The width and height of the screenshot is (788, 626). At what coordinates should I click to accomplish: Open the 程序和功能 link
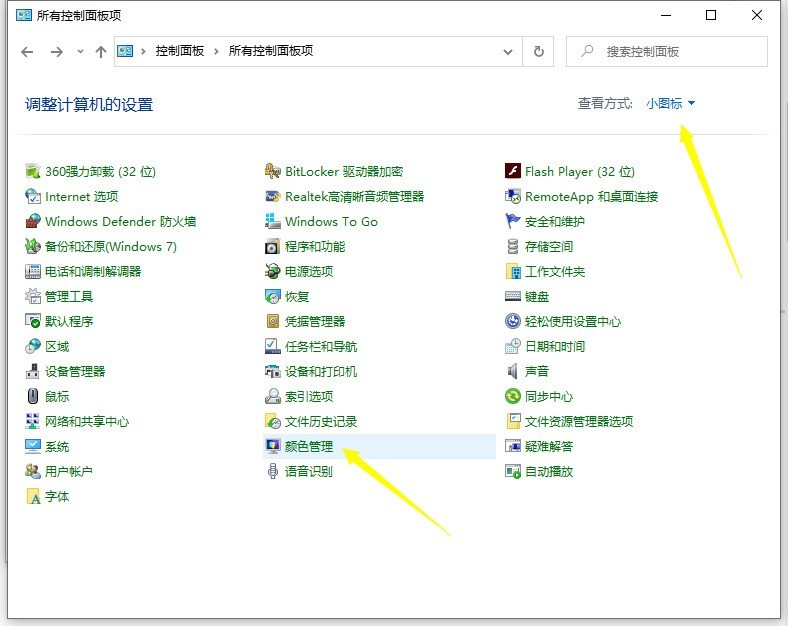[x=315, y=247]
